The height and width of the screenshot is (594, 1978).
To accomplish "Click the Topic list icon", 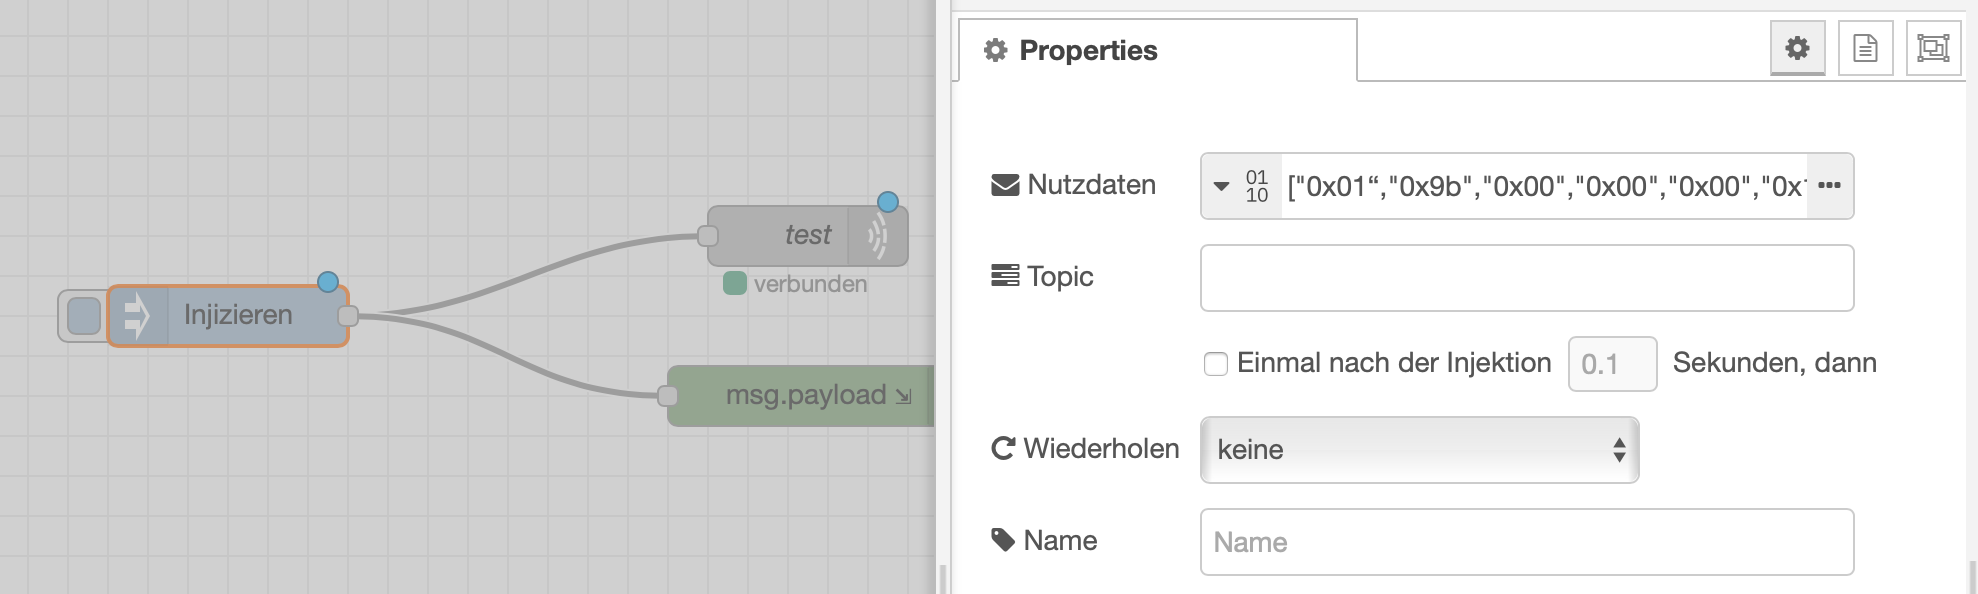I will tap(1005, 276).
